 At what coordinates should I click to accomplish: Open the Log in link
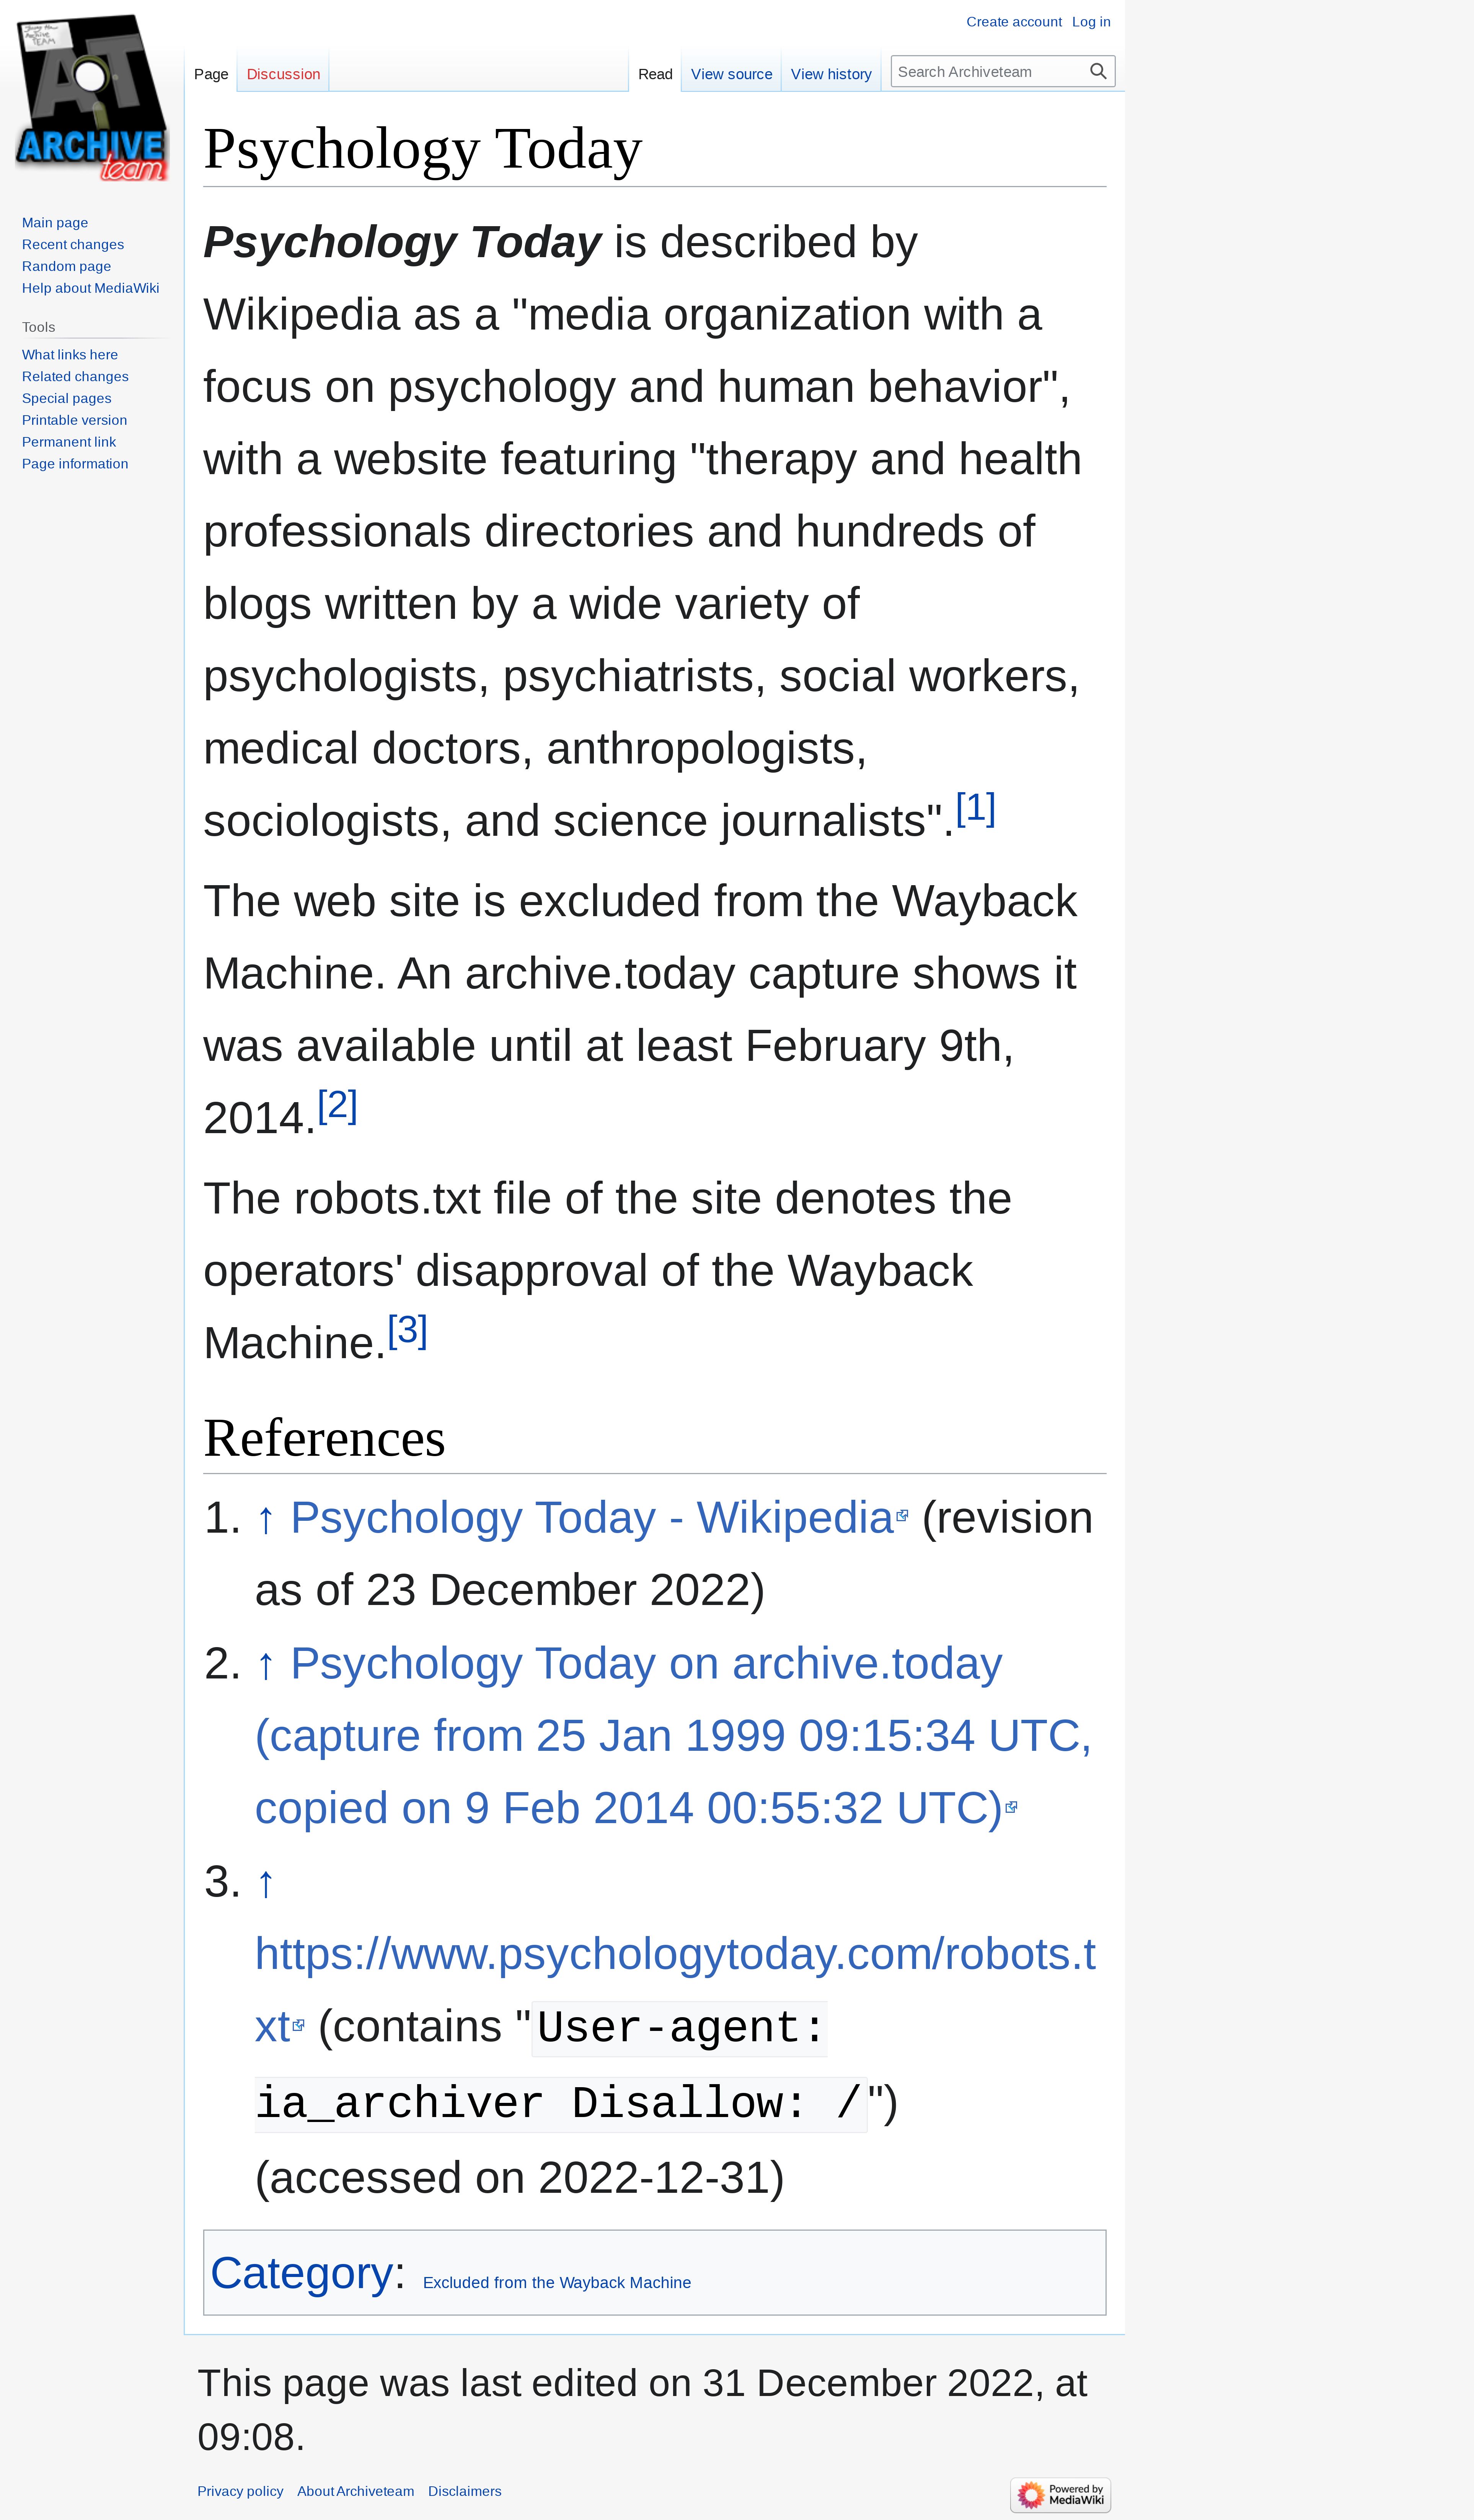point(1091,22)
